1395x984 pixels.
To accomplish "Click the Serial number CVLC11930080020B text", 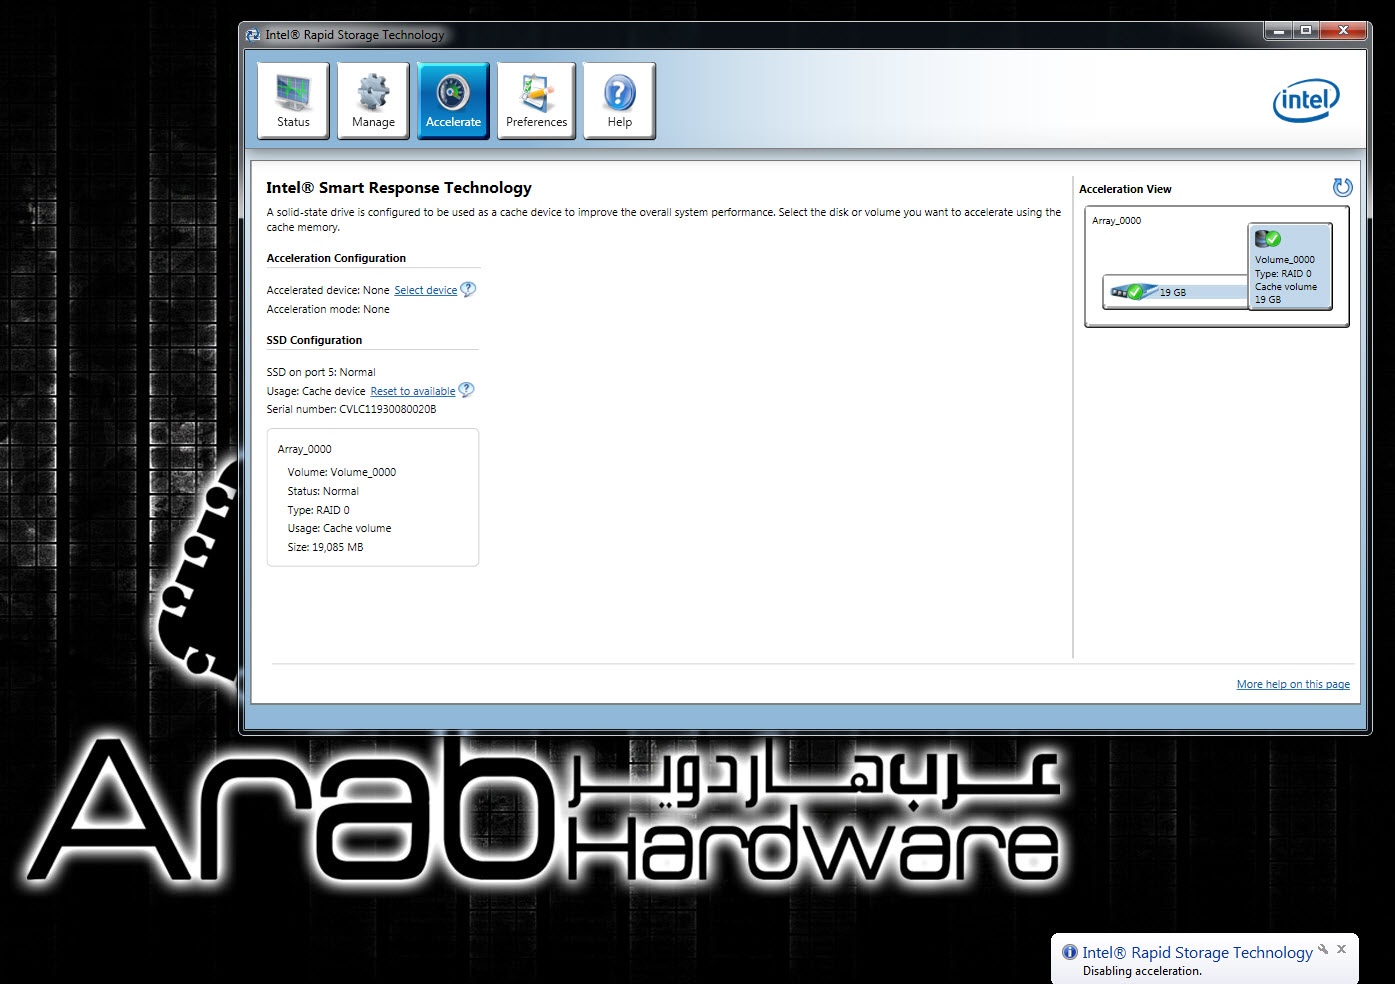I will pyautogui.click(x=351, y=409).
